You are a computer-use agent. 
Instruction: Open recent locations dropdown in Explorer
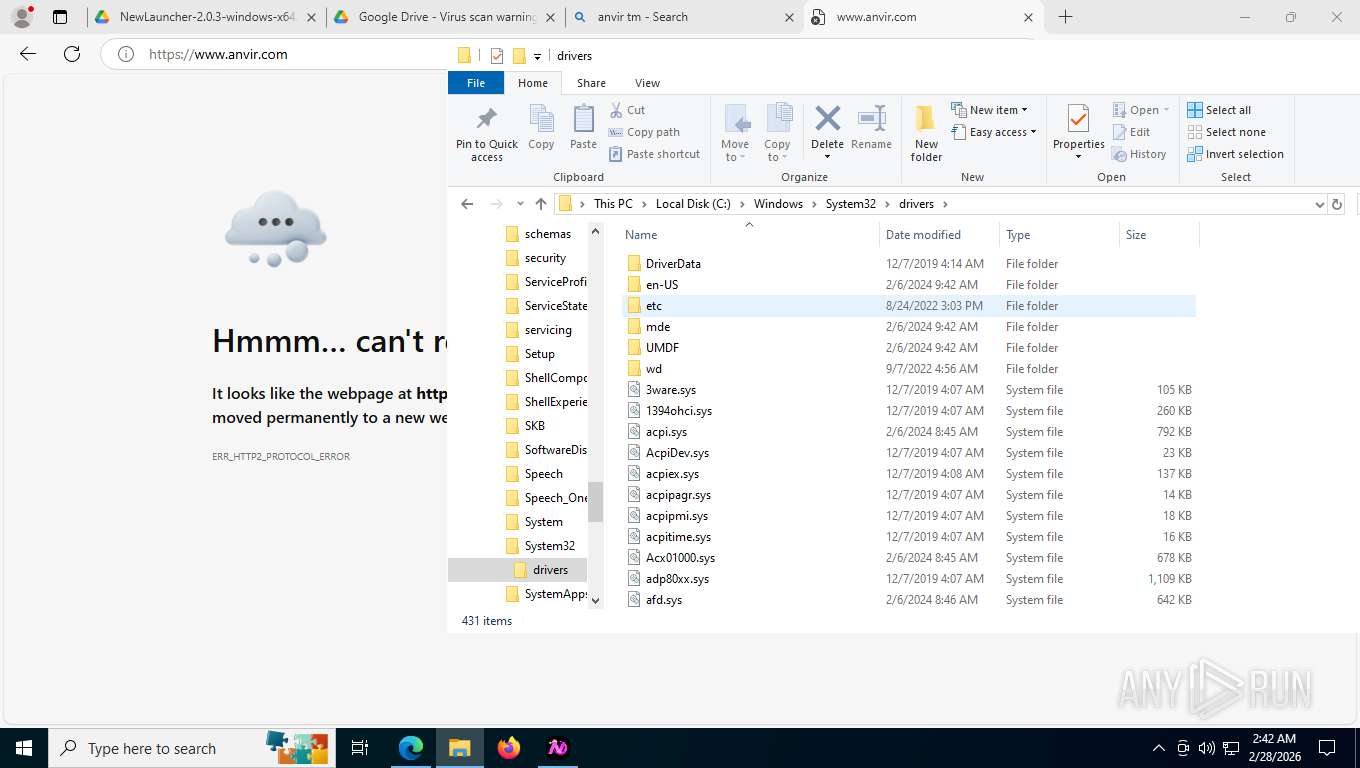pyautogui.click(x=520, y=204)
